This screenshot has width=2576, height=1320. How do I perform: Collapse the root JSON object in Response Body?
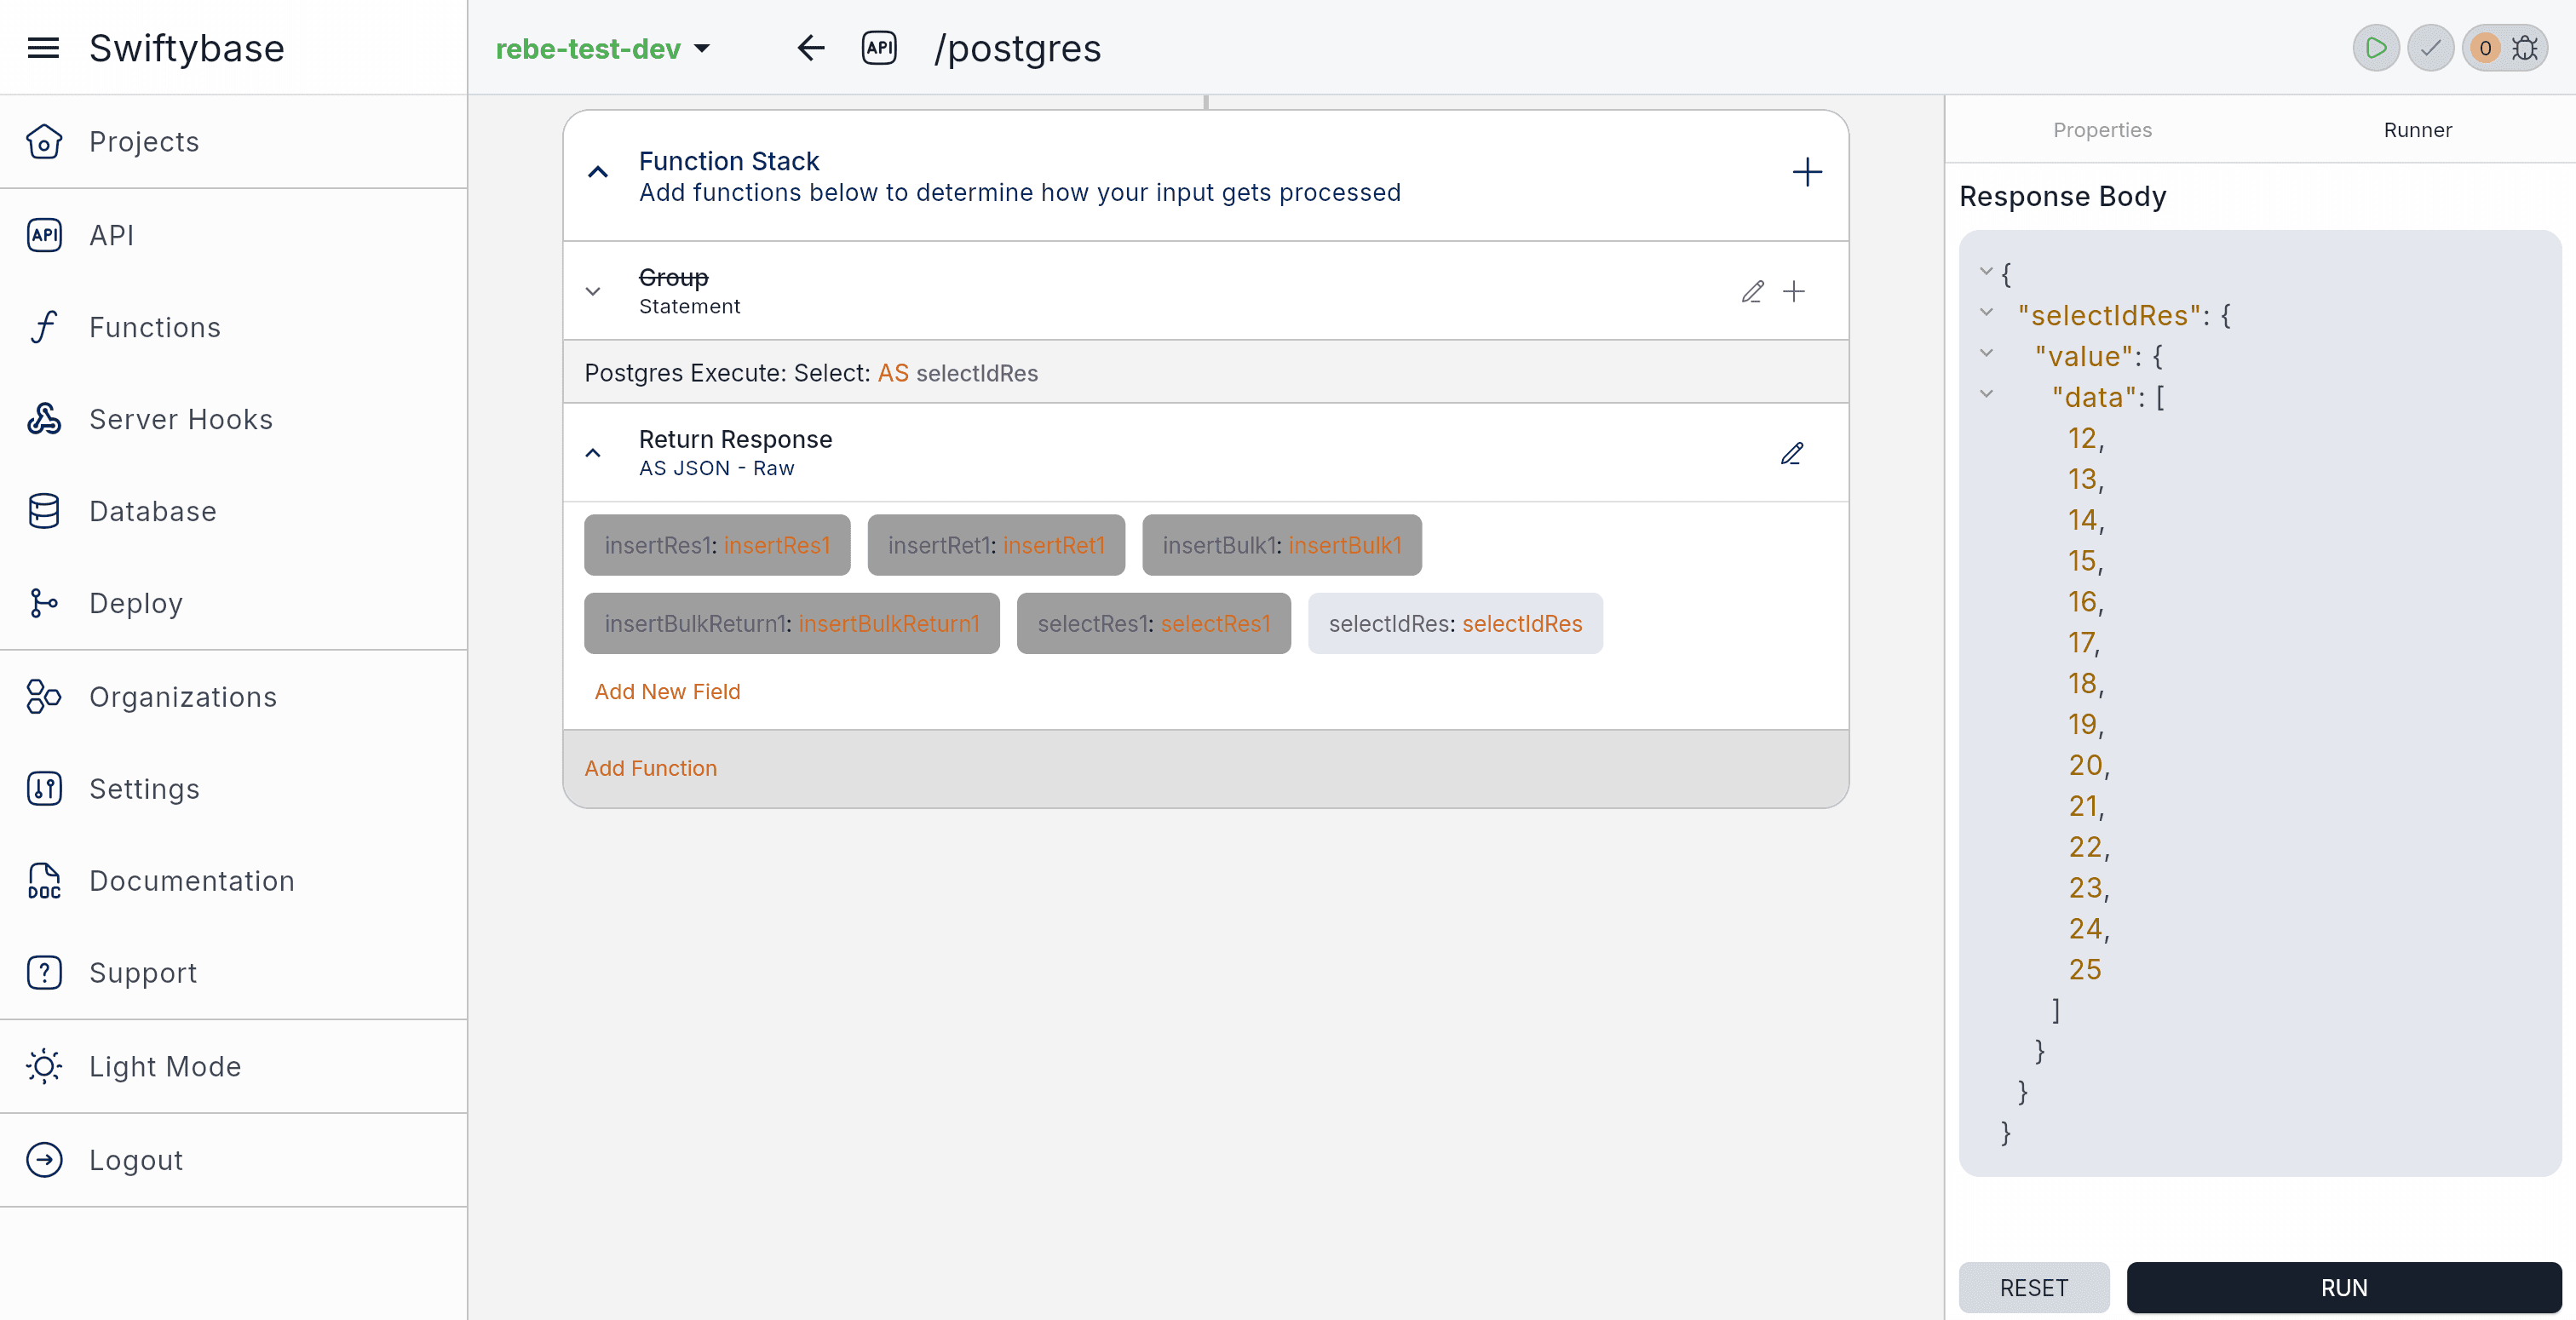pos(1986,272)
